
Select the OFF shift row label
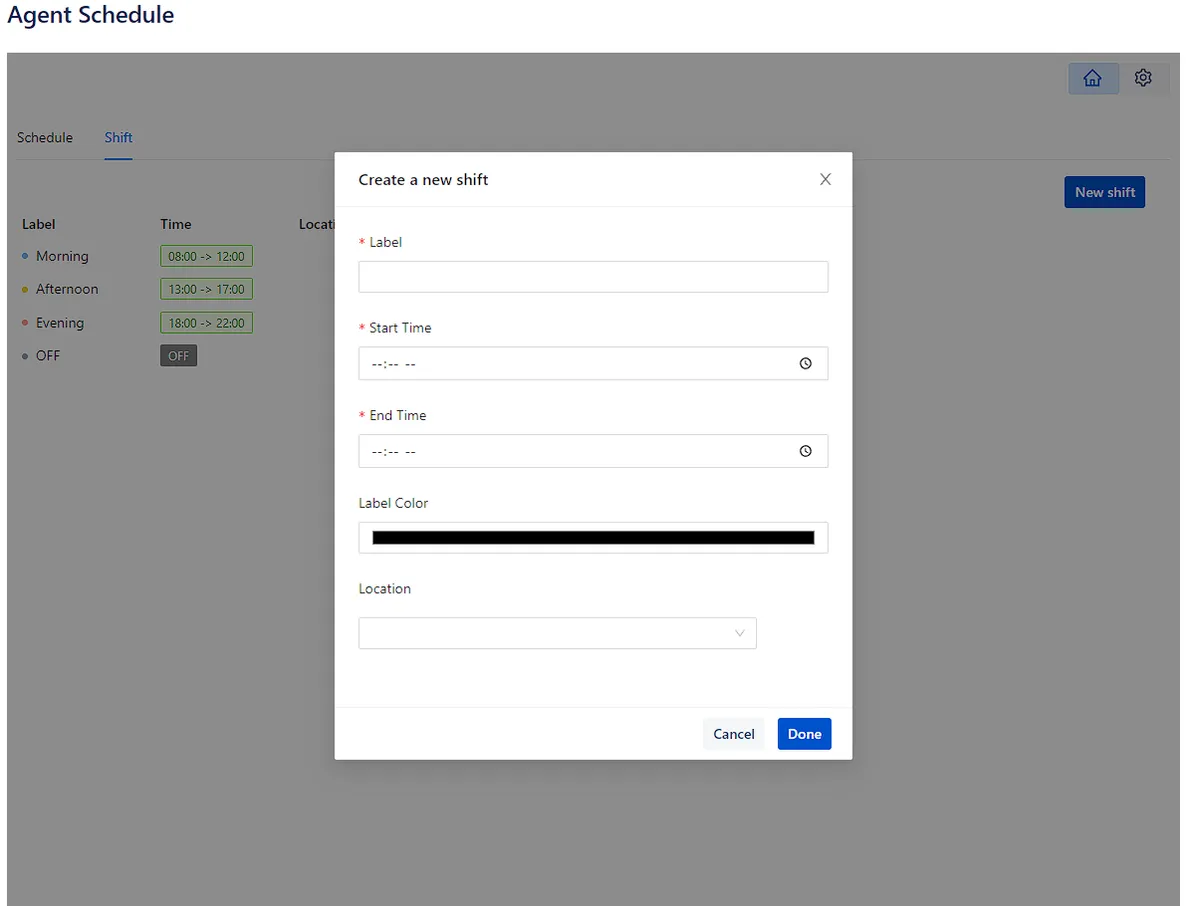click(48, 356)
